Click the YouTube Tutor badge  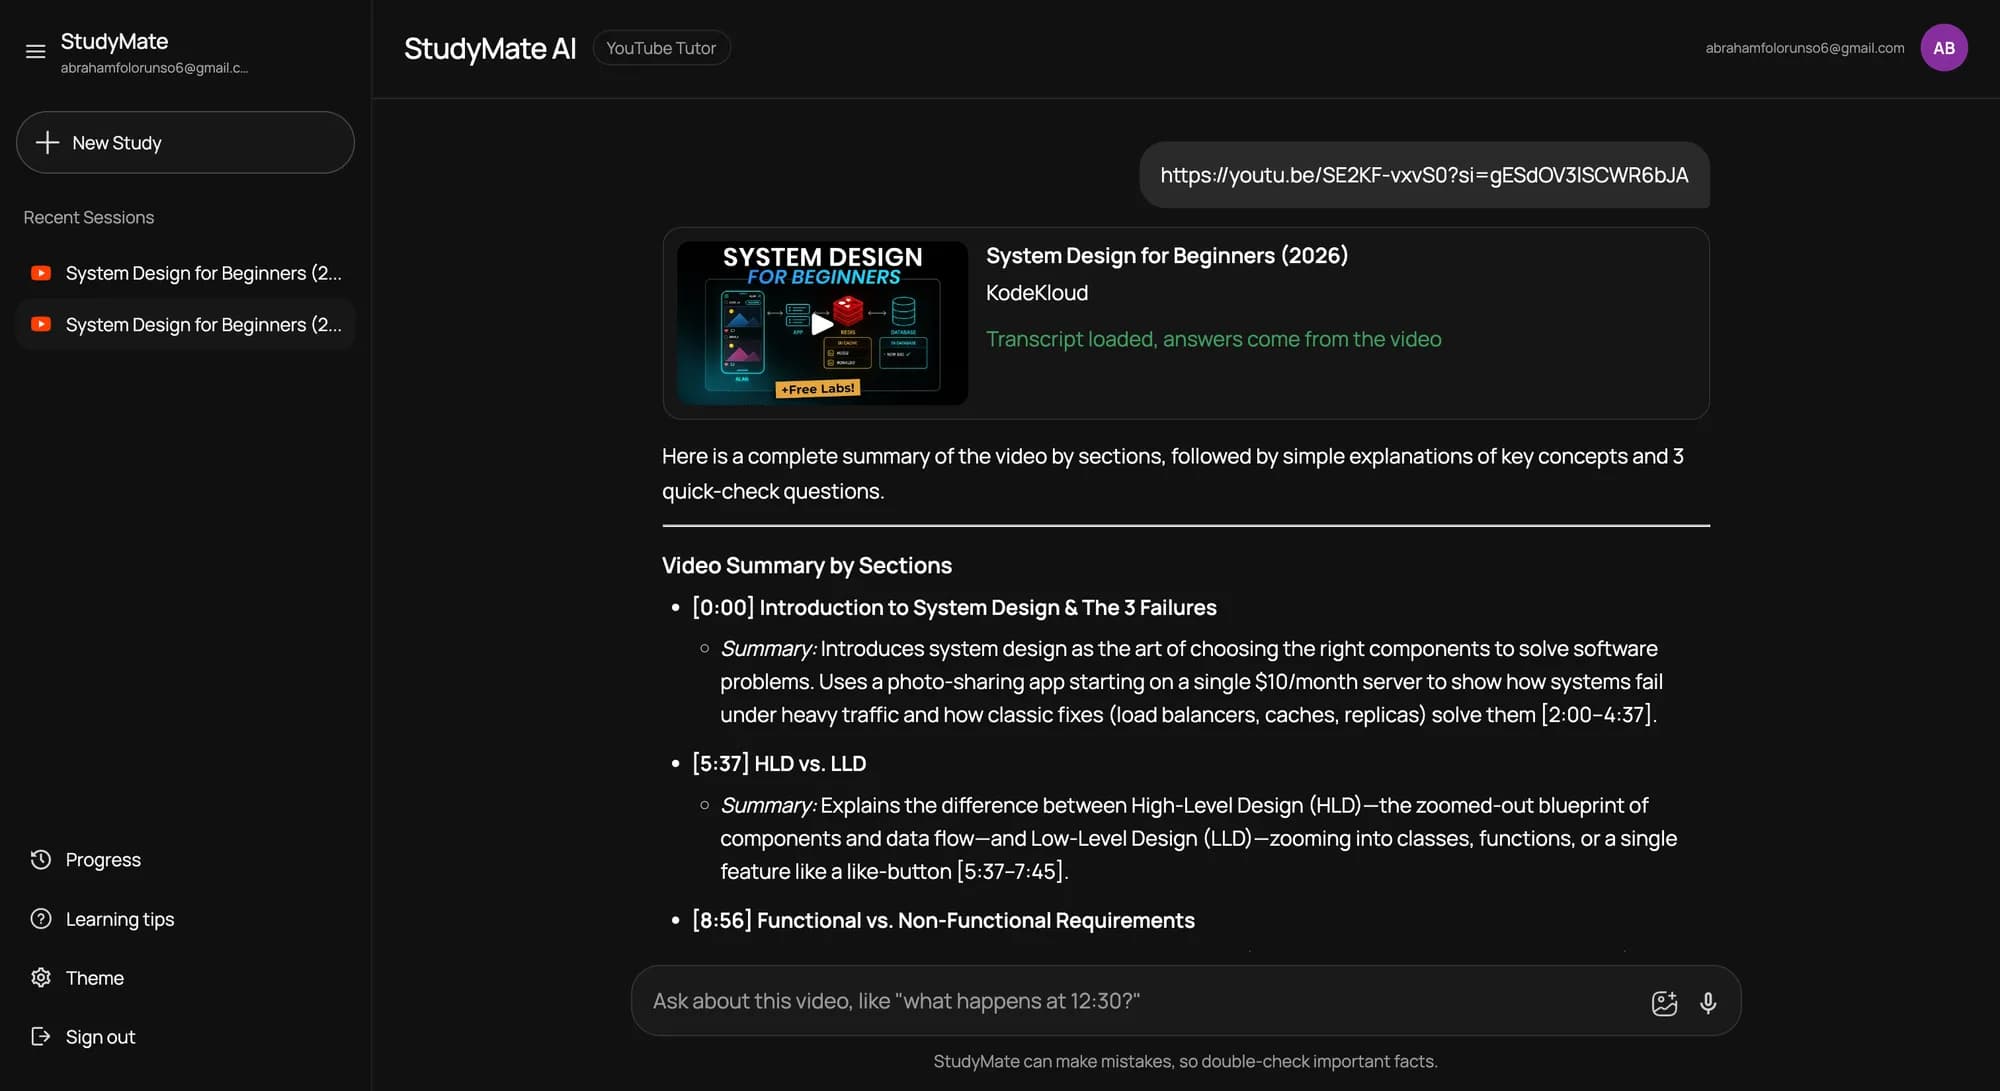[x=661, y=48]
